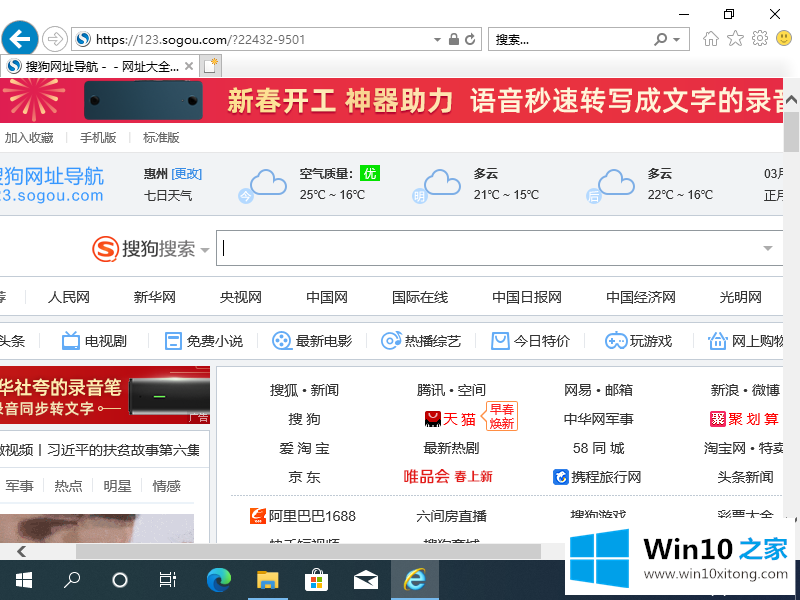
Task: Click the 今日特价 bag icon
Action: [500, 341]
